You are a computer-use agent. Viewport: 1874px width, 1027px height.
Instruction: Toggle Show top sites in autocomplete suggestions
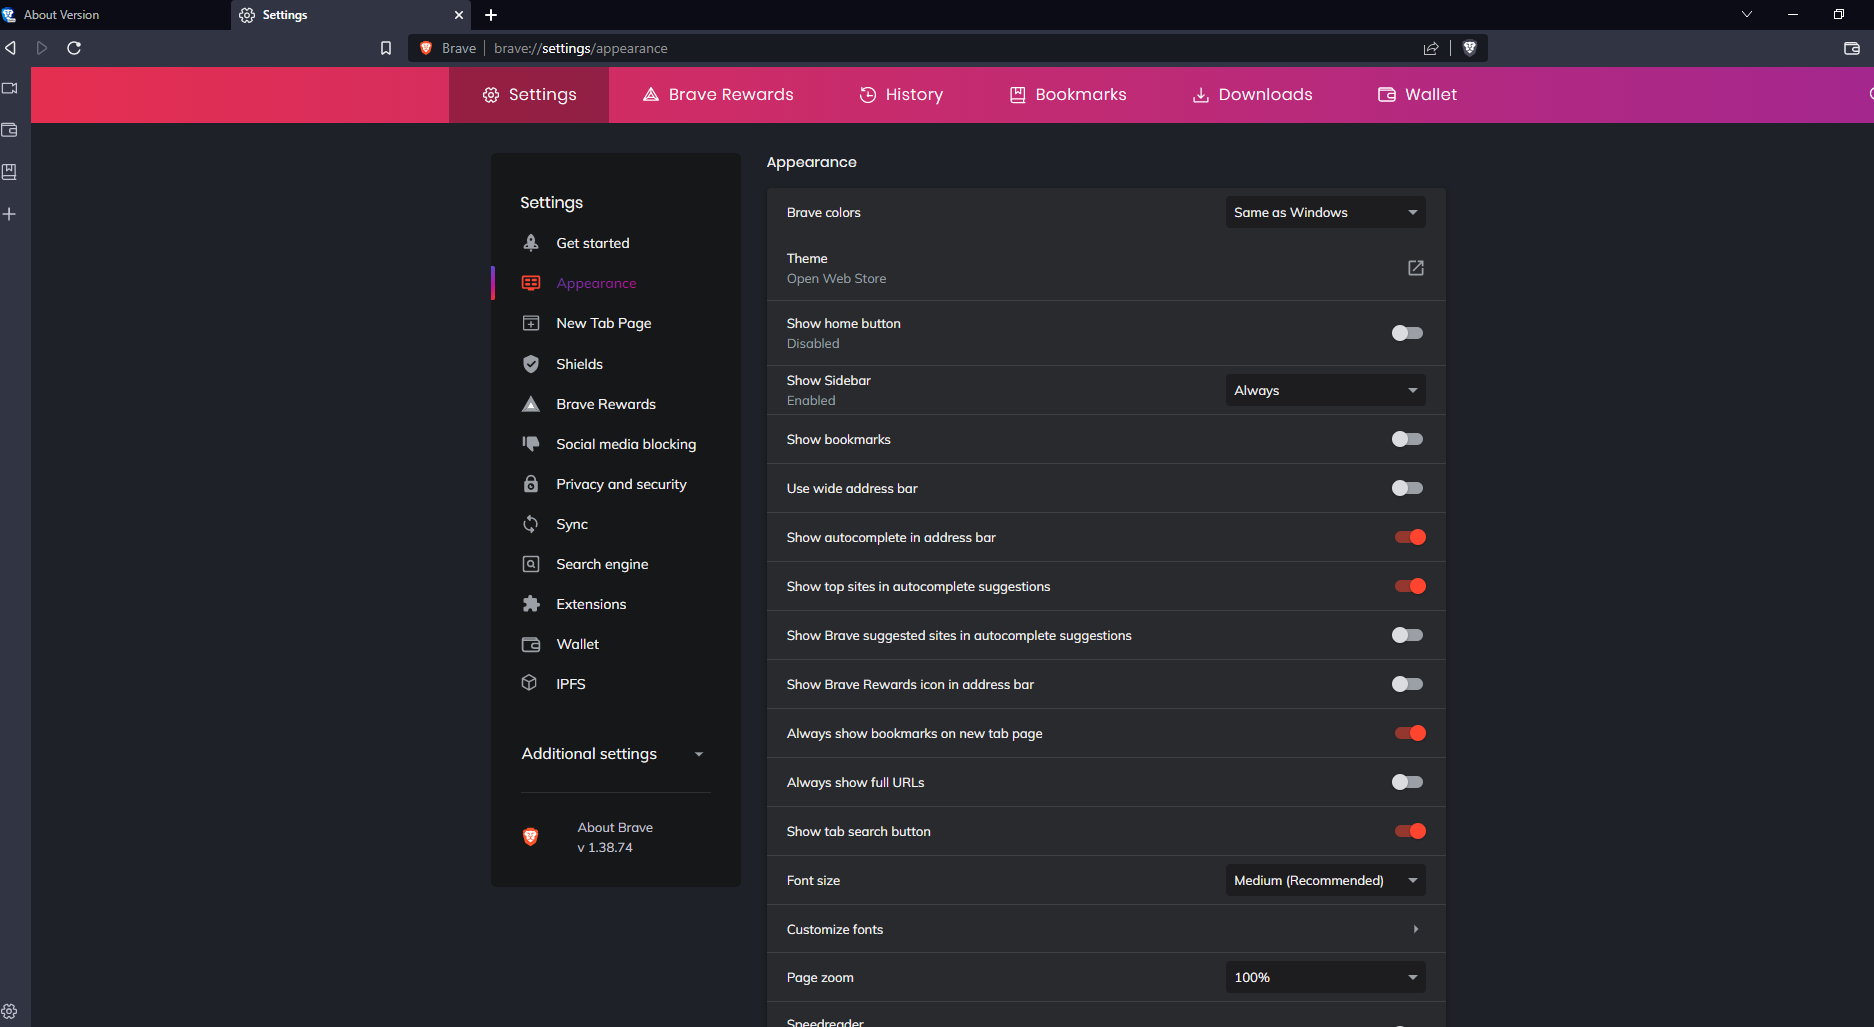[1410, 586]
